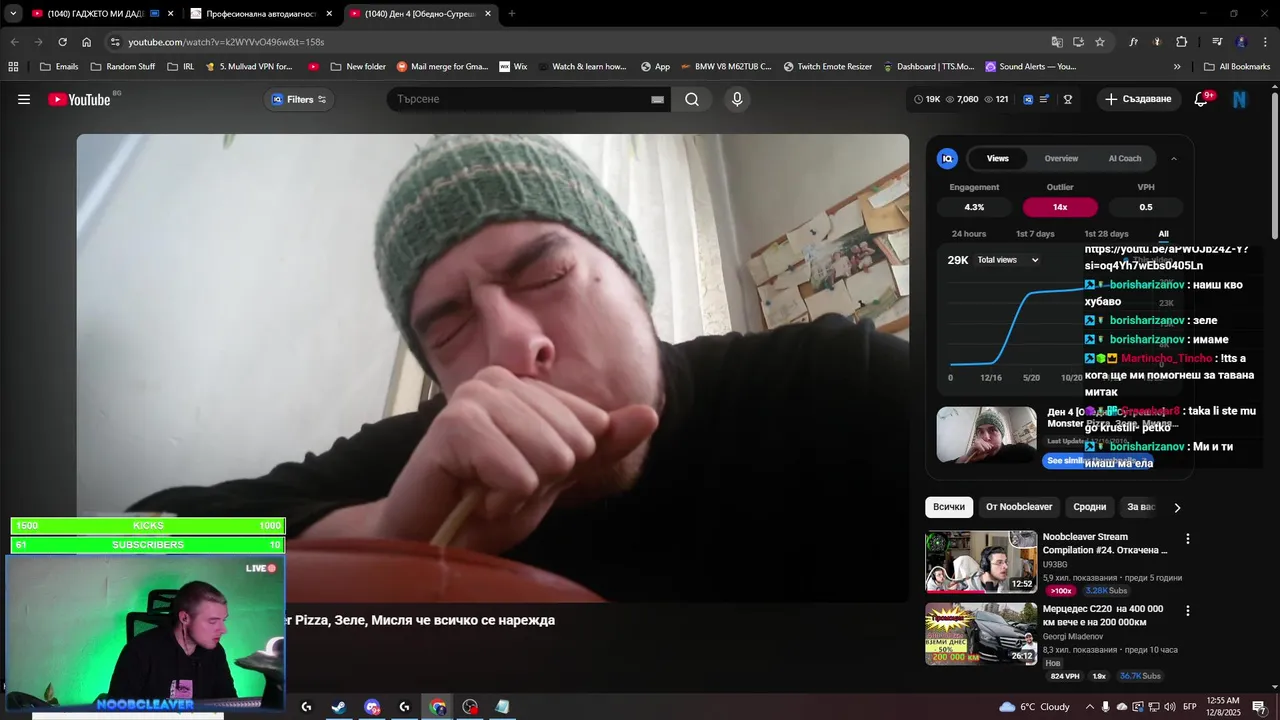Select the All time range
The image size is (1280, 720).
coord(1163,234)
